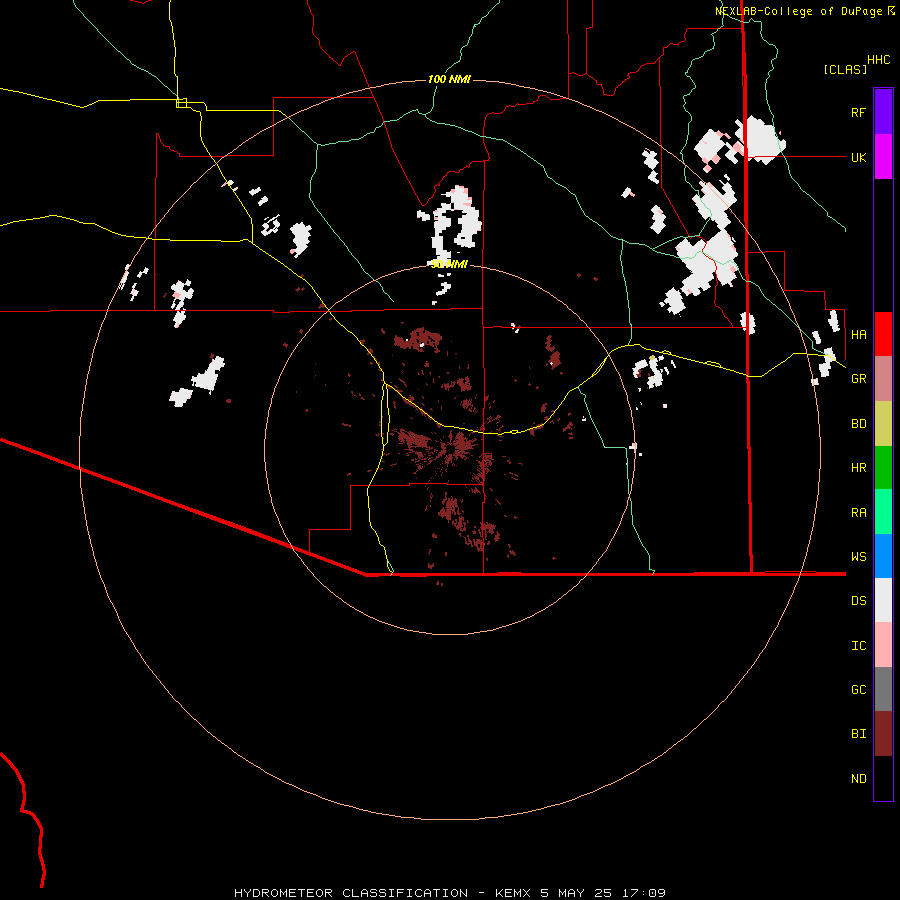The width and height of the screenshot is (900, 900).
Task: Click the Hydrometeor Classification KEMX title text
Action: click(450, 893)
